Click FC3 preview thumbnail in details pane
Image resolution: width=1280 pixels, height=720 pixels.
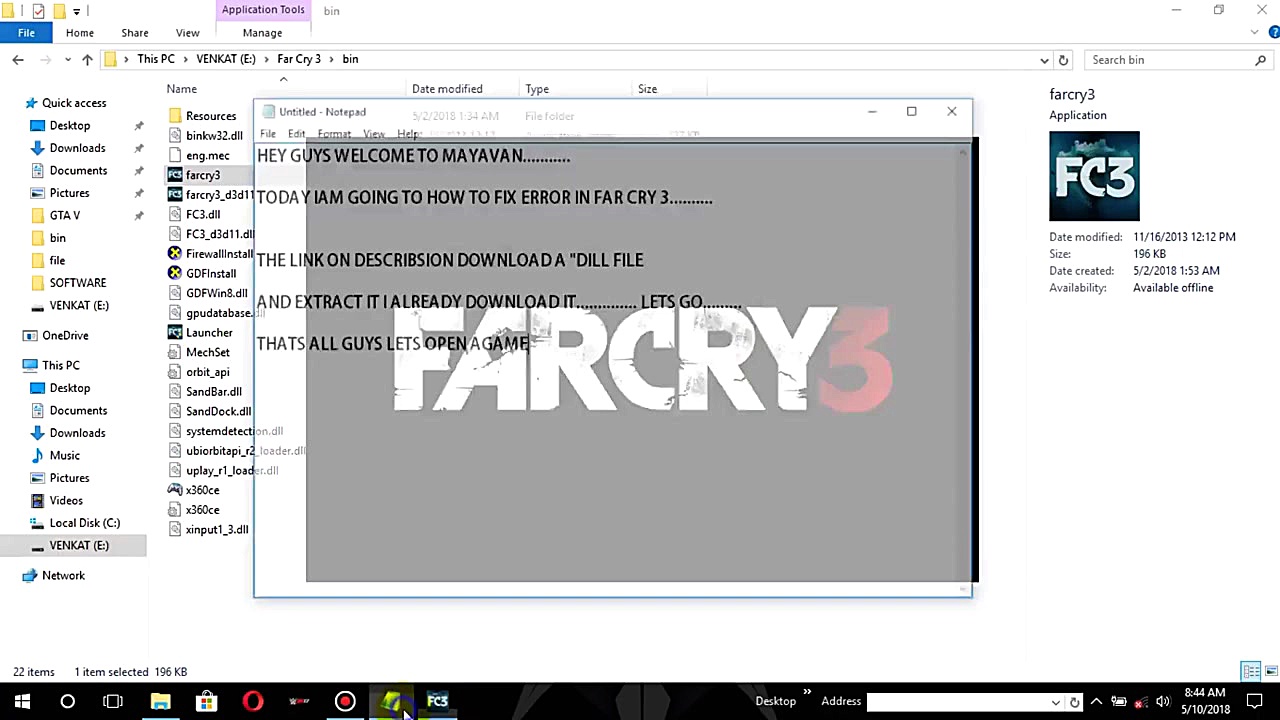pos(1094,176)
